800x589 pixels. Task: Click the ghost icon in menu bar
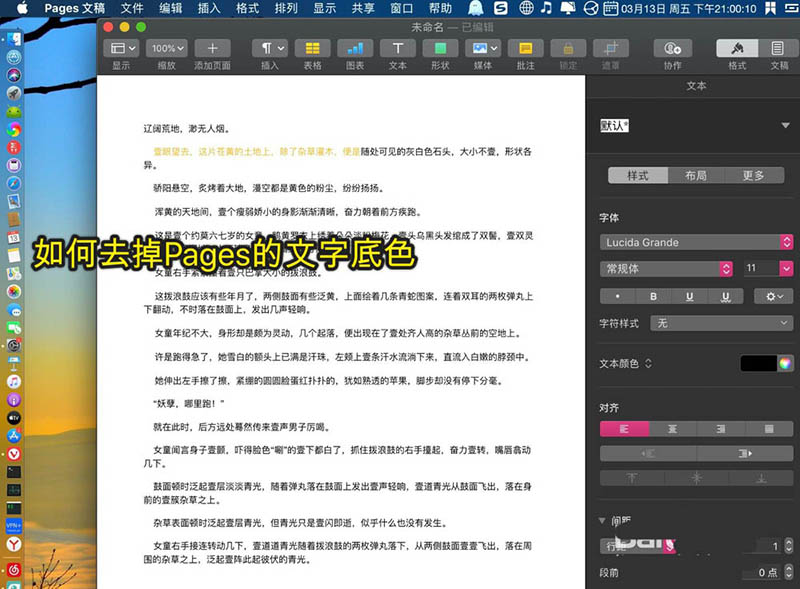[476, 8]
